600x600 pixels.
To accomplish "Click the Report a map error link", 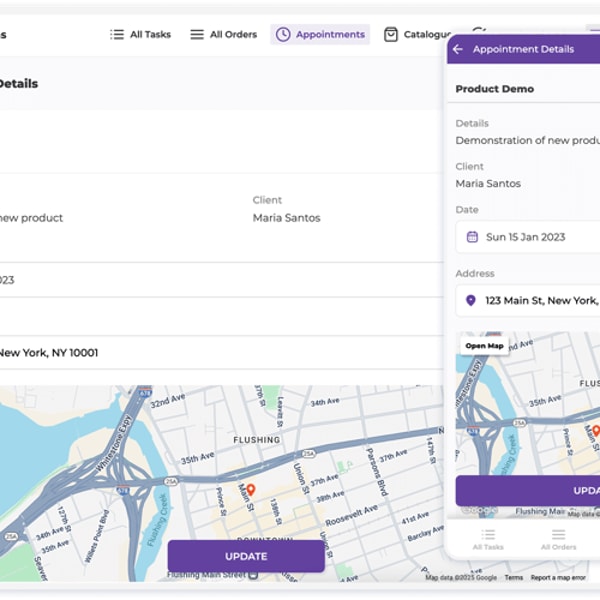I will (x=558, y=577).
